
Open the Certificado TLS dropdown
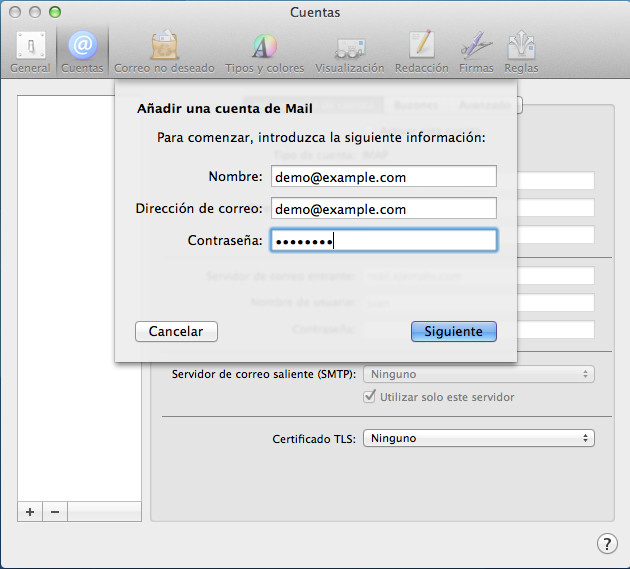478,438
